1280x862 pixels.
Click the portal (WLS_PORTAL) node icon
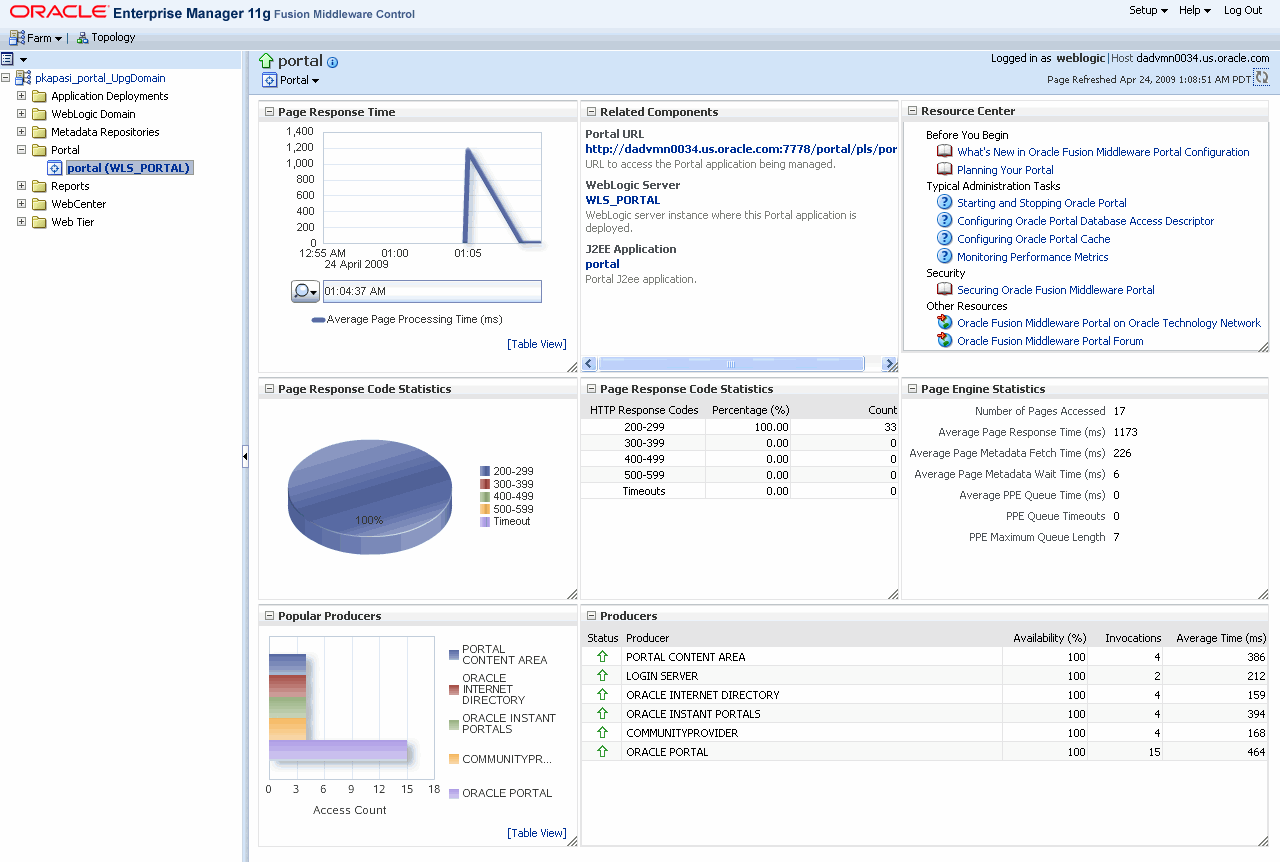click(x=55, y=168)
